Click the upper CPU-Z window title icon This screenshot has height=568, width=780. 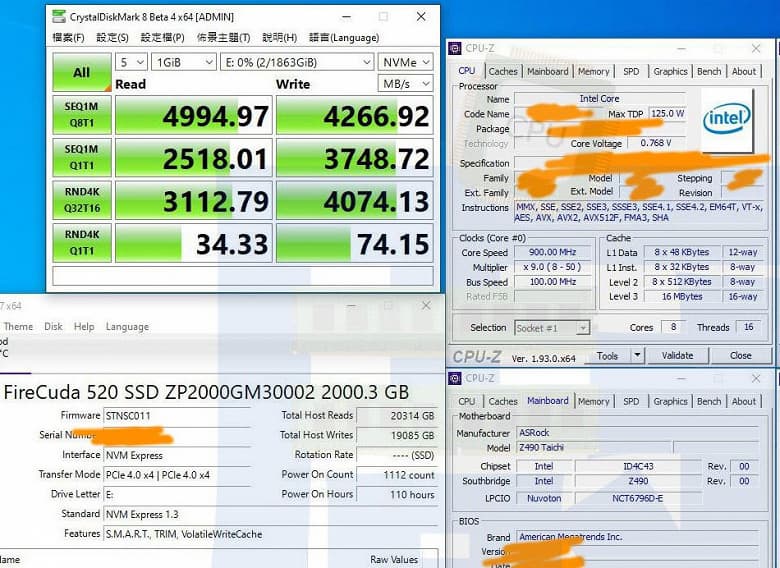coord(455,48)
